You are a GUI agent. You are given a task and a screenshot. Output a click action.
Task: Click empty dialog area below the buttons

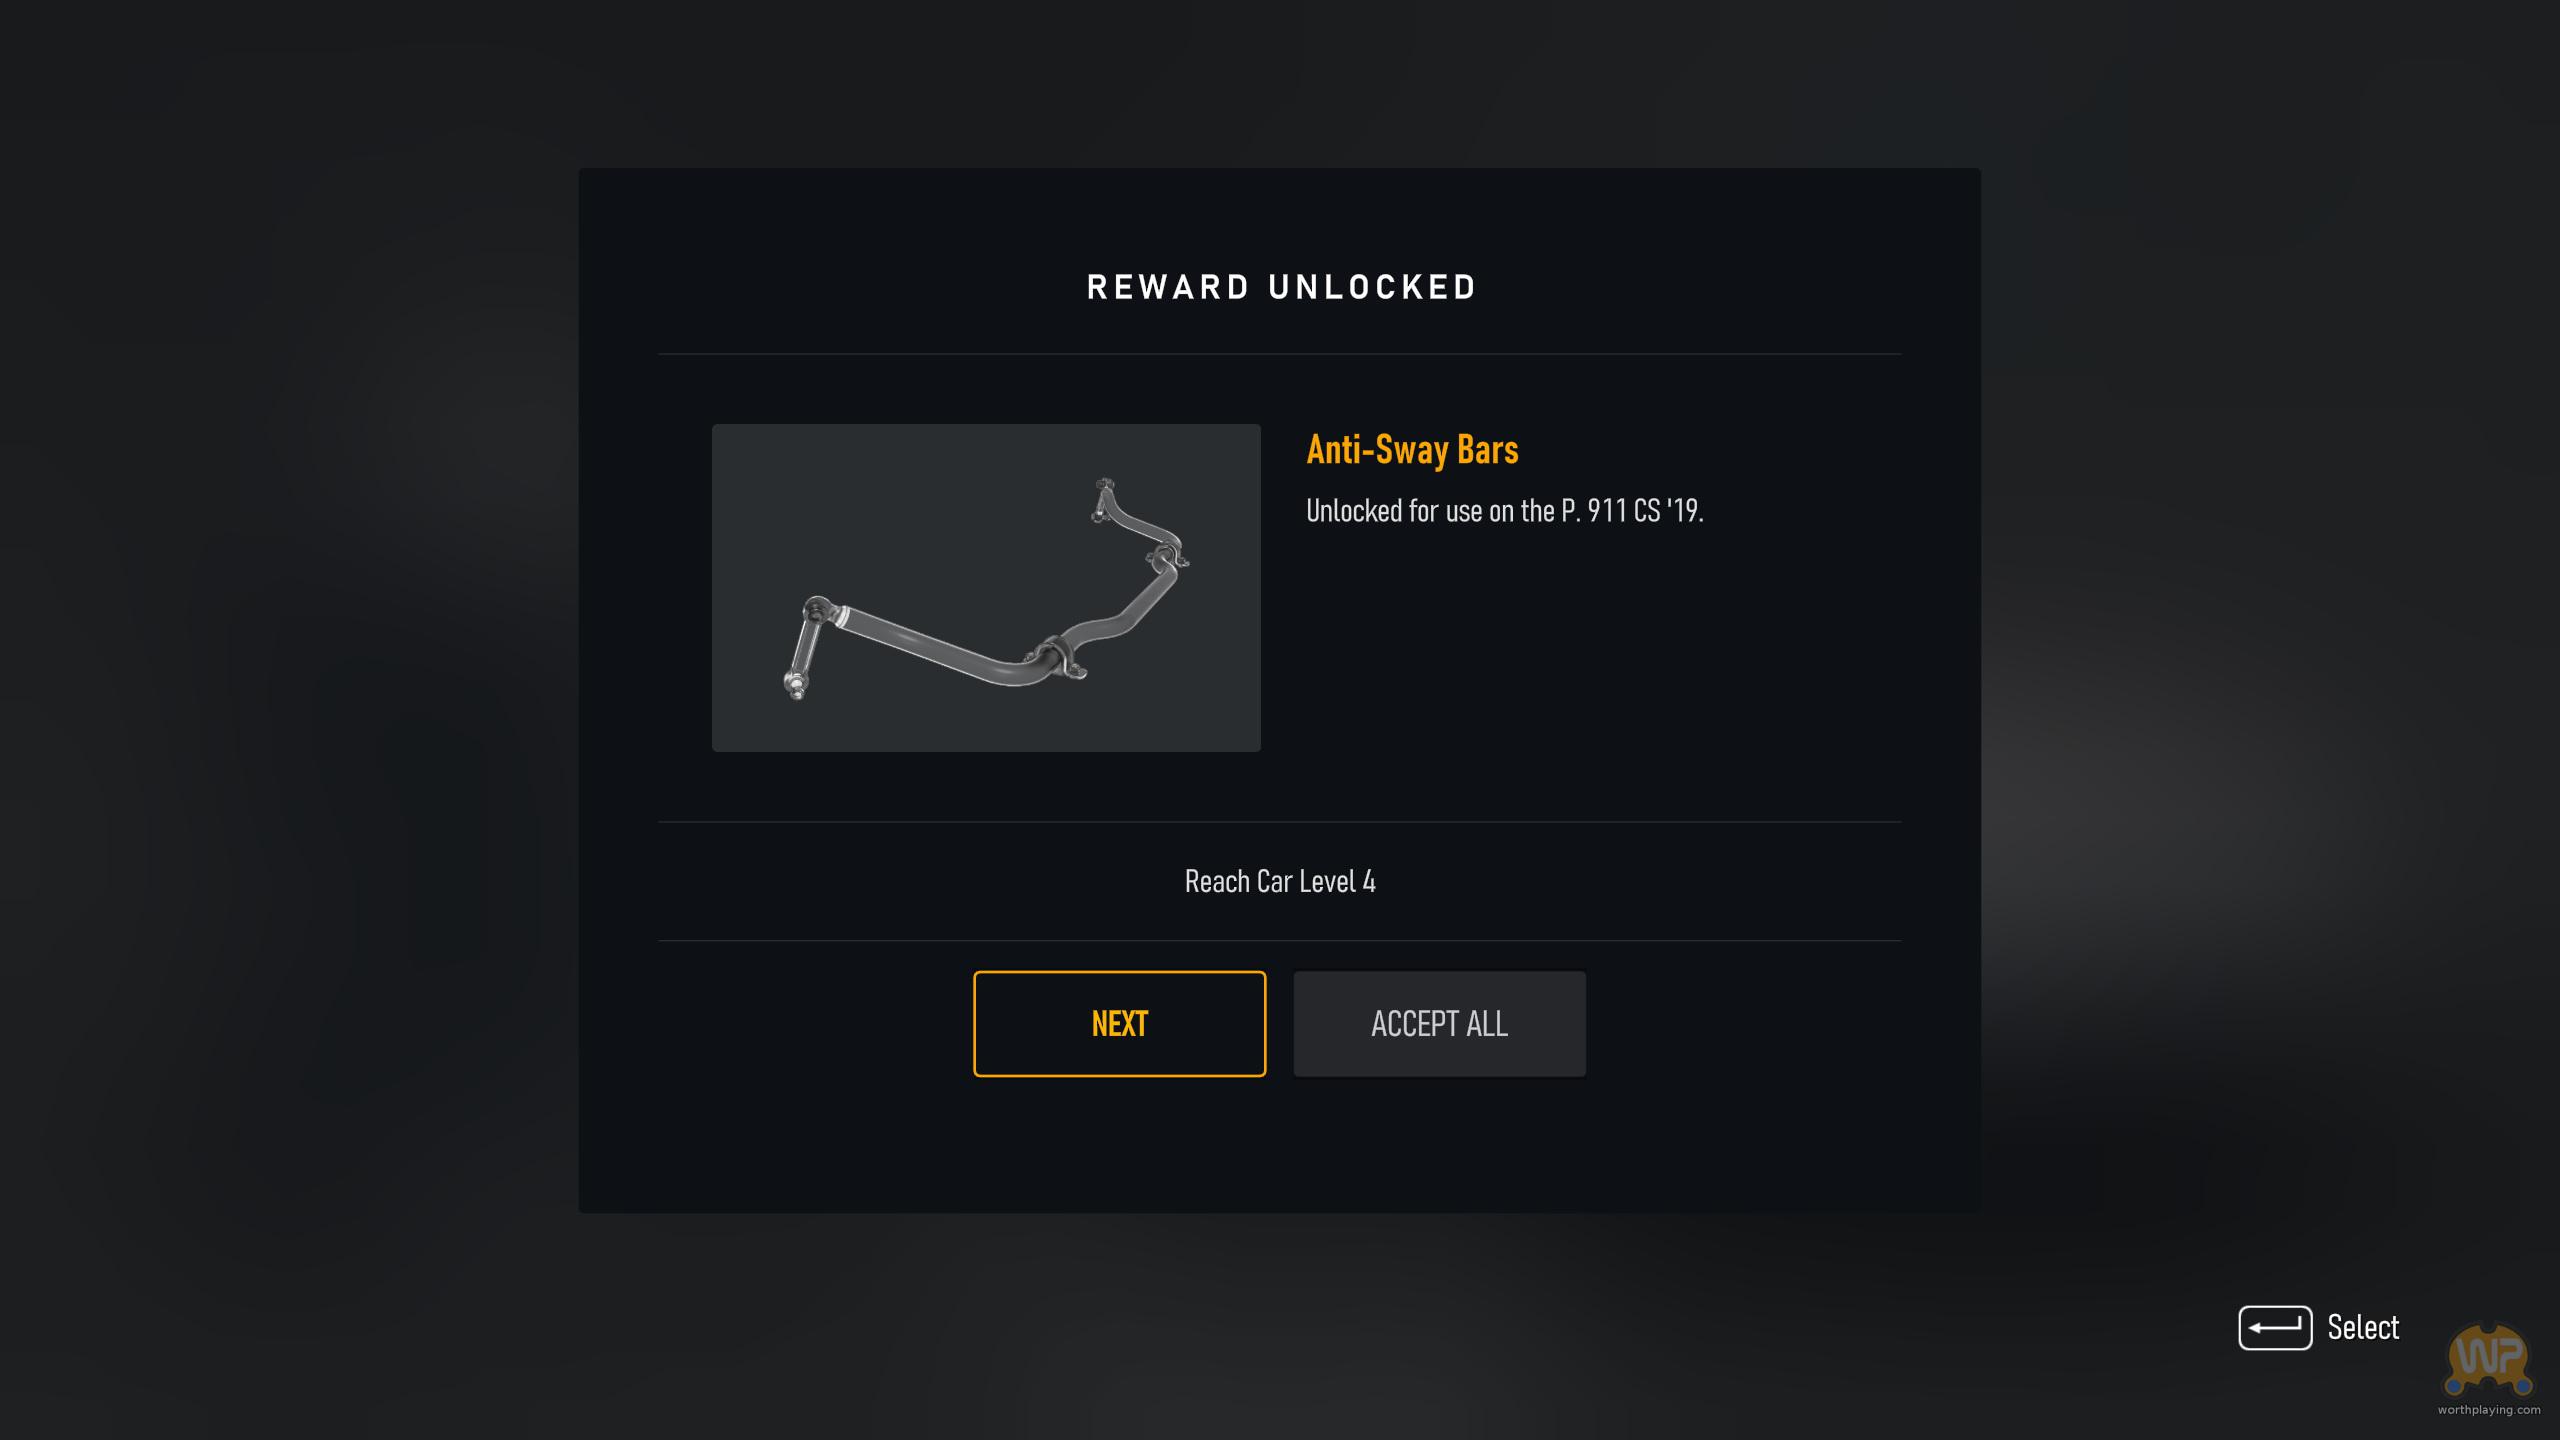point(1279,1145)
